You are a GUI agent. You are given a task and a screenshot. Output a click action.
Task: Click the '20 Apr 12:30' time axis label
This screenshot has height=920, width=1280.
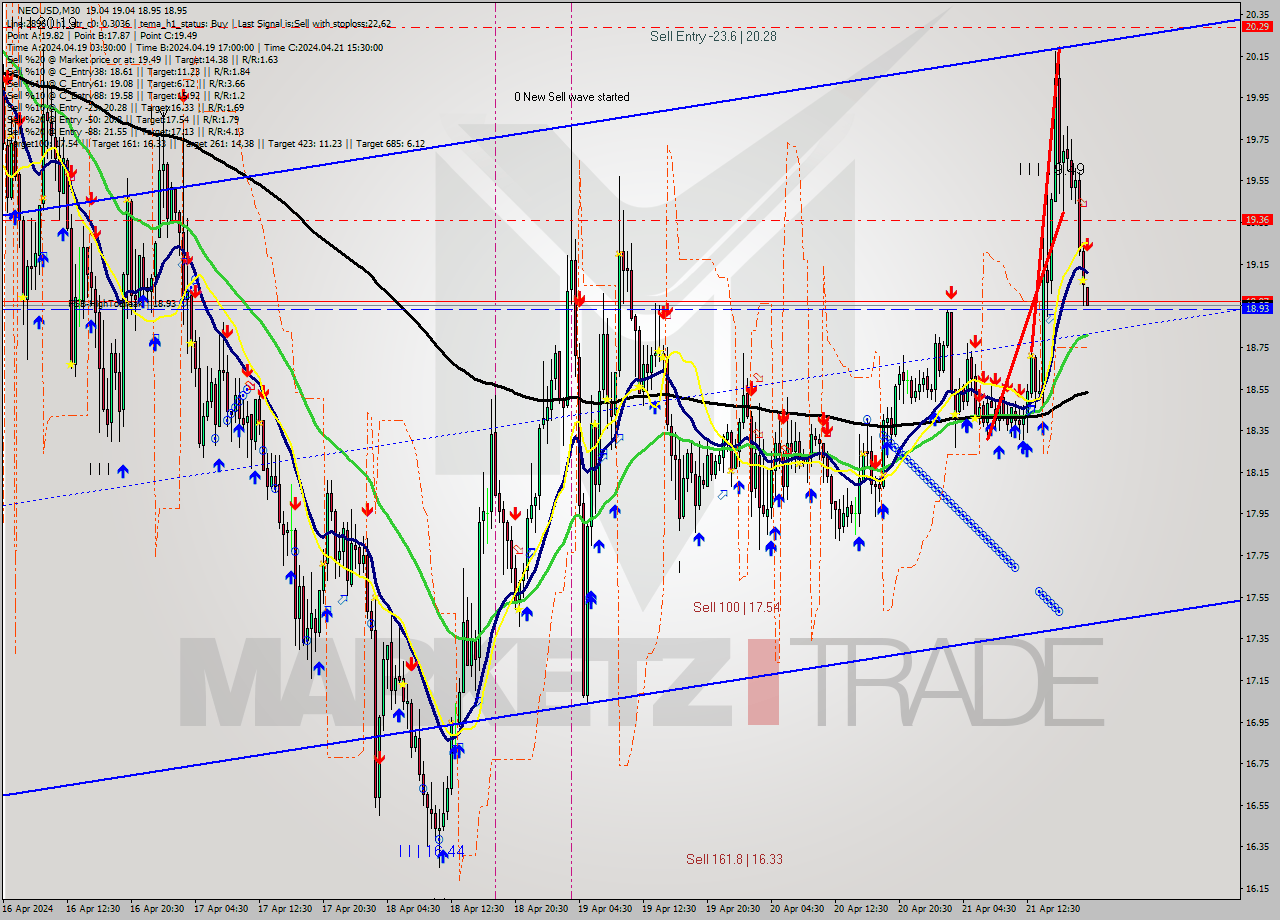pos(860,909)
